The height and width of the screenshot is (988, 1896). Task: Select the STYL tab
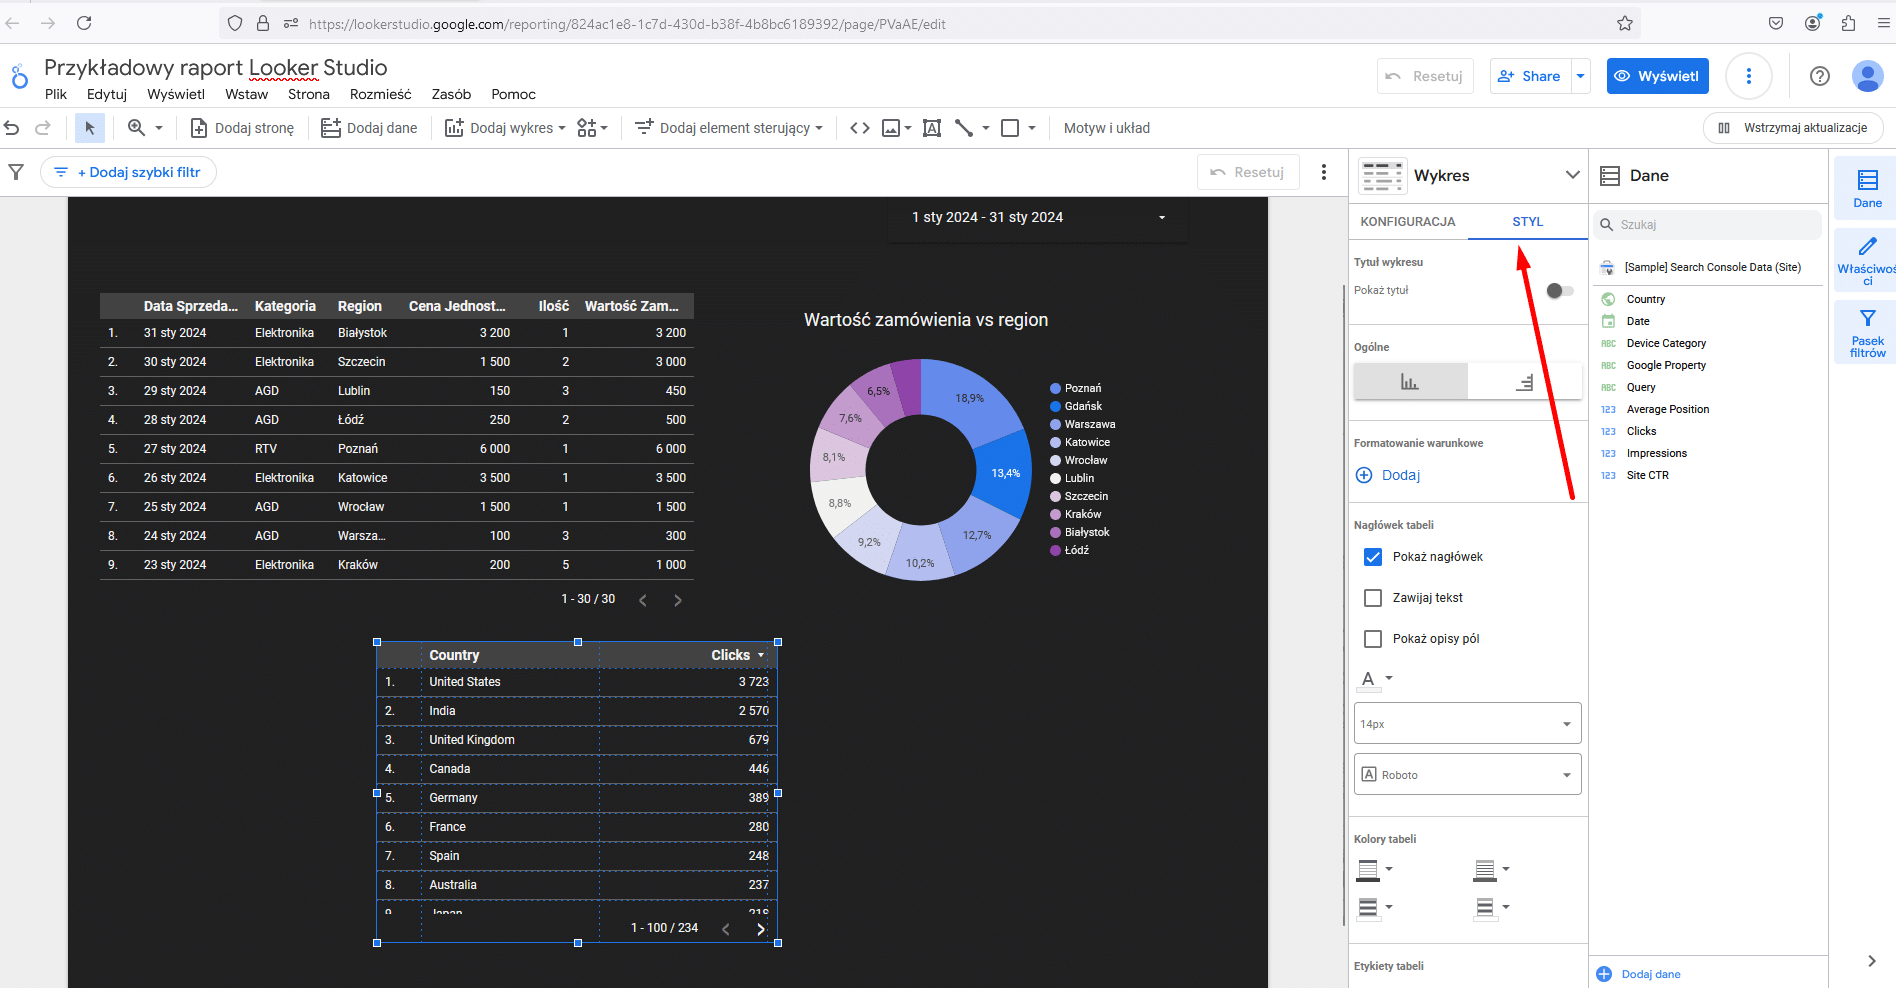click(1527, 222)
